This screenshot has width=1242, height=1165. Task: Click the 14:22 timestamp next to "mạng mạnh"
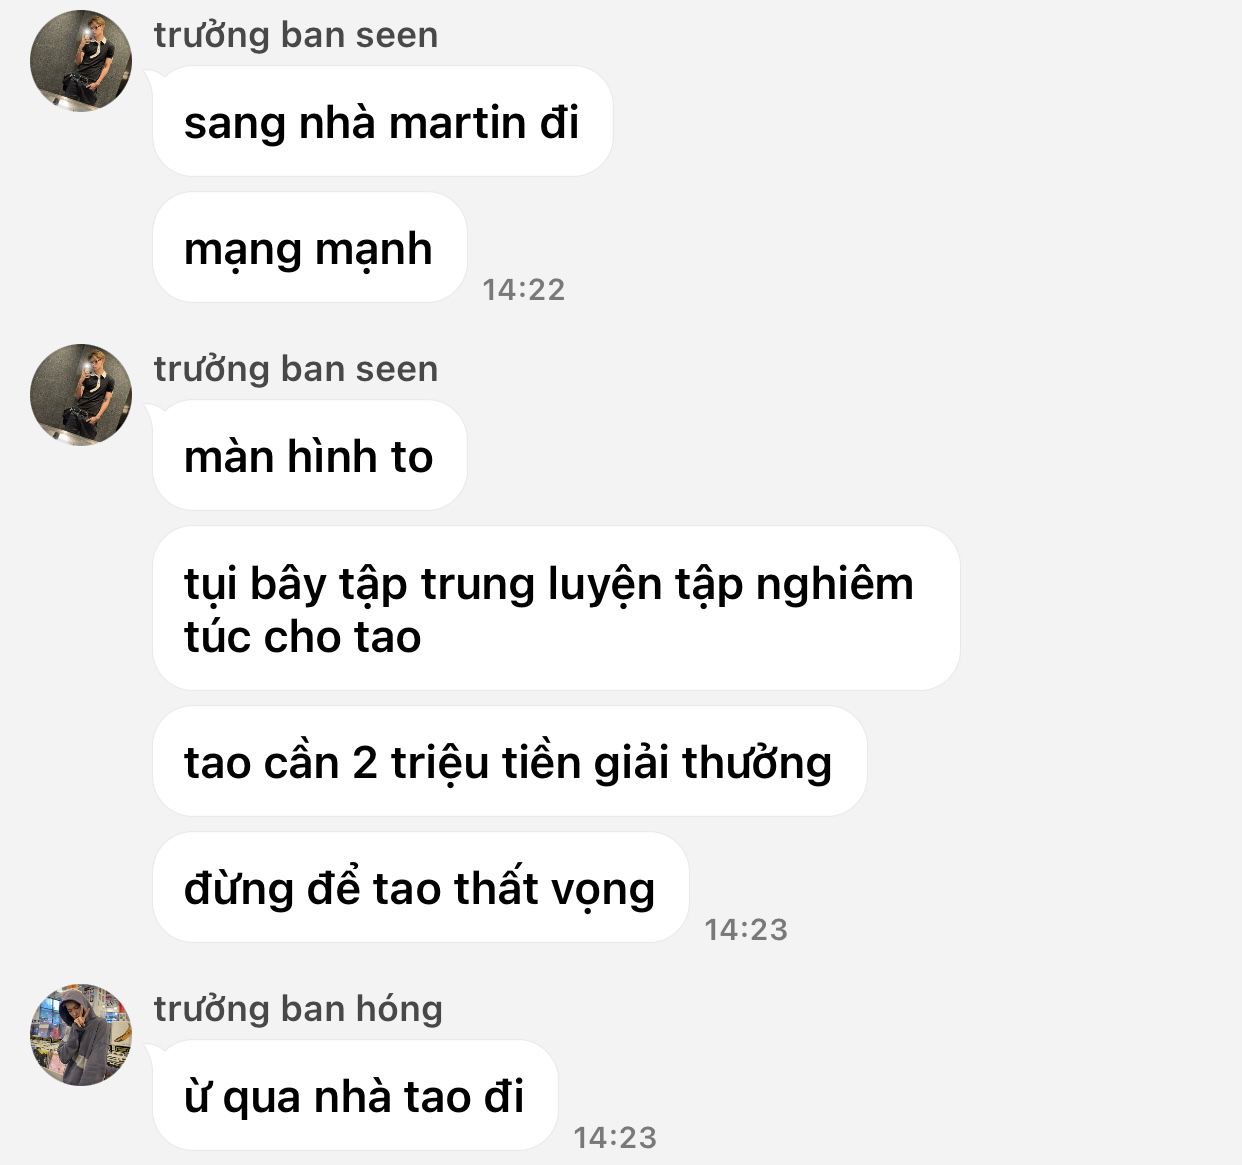524,290
